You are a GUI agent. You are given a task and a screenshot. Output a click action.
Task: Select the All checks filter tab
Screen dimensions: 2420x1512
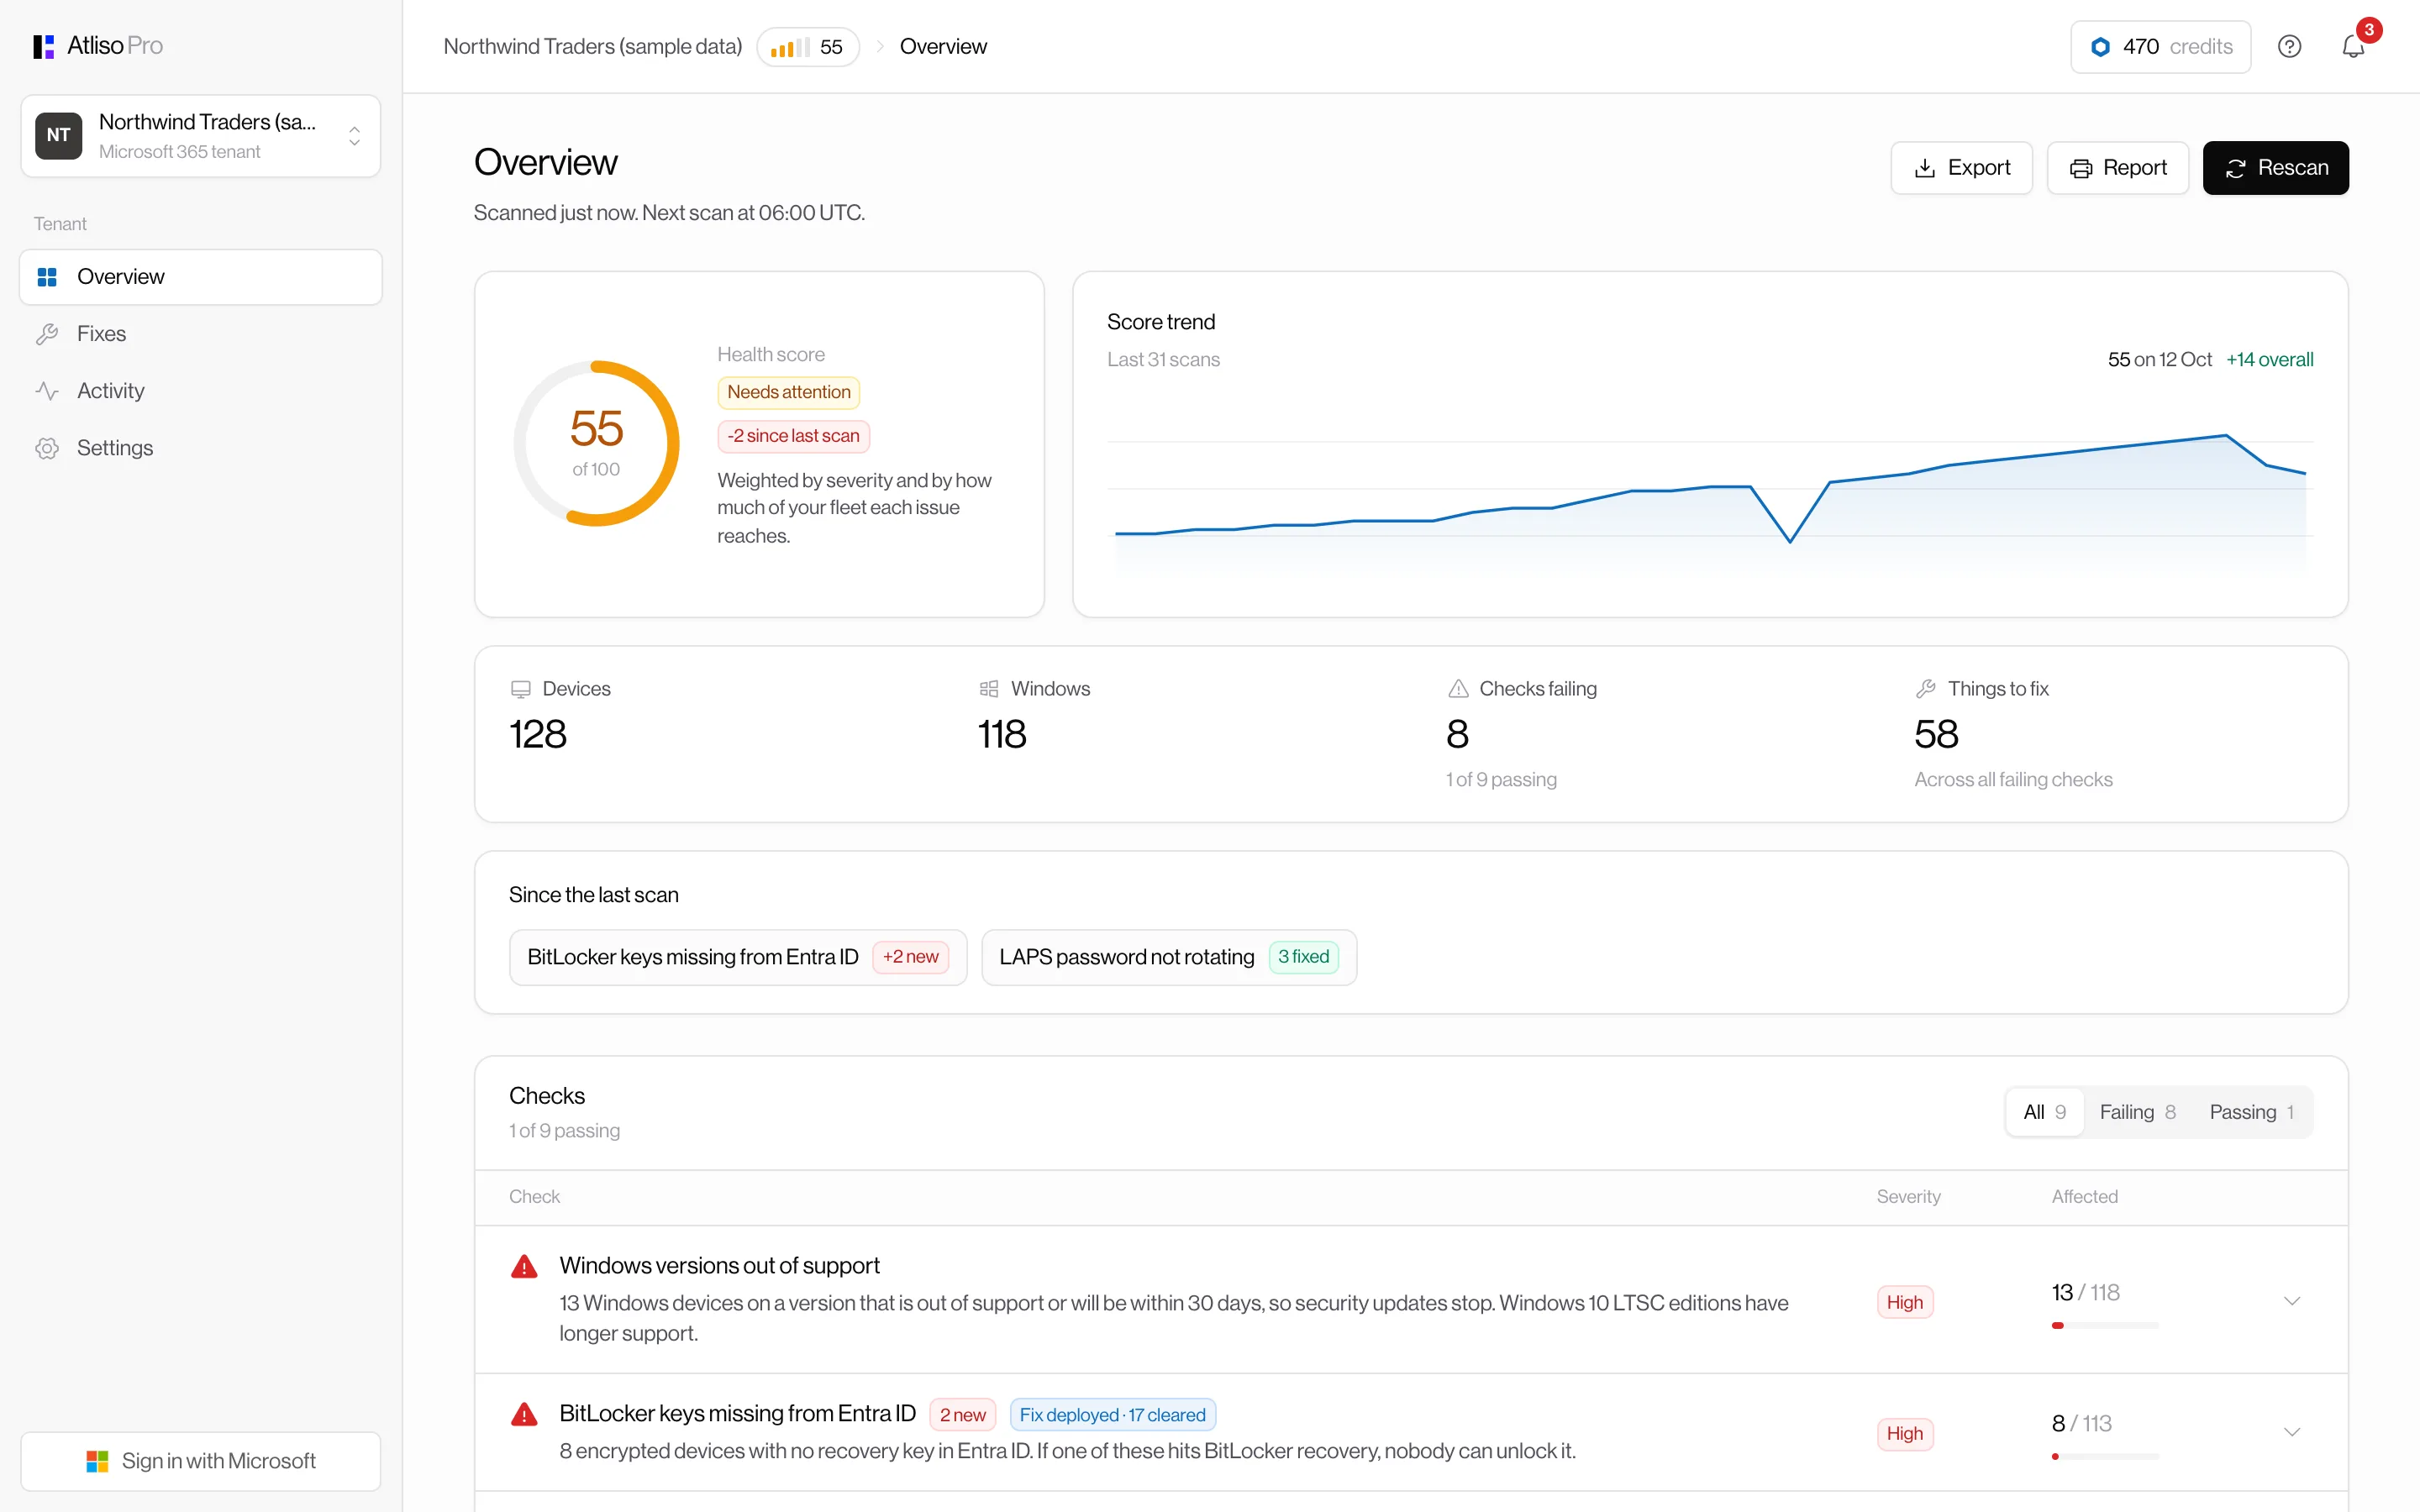tap(2045, 1112)
